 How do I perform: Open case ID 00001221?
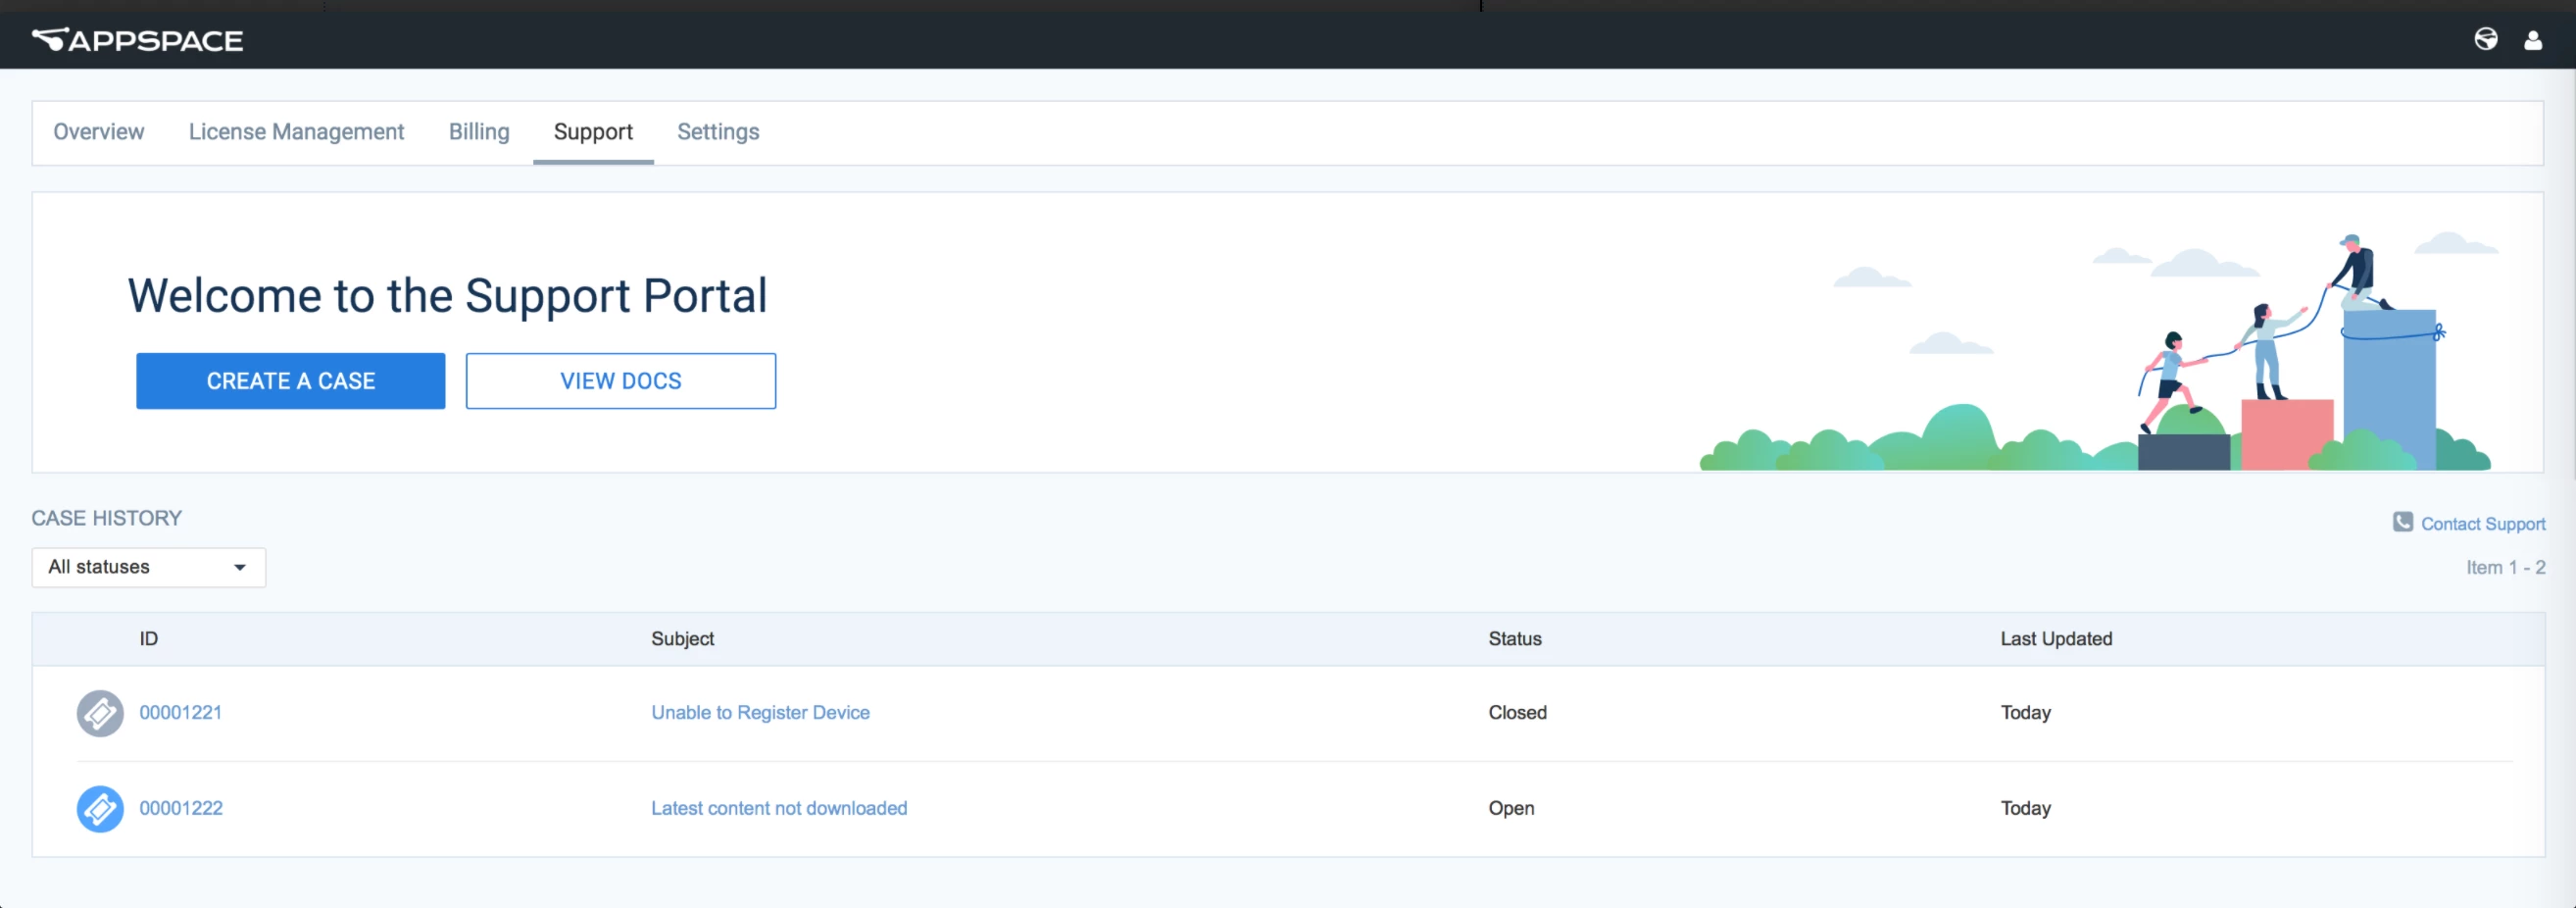[x=181, y=712]
